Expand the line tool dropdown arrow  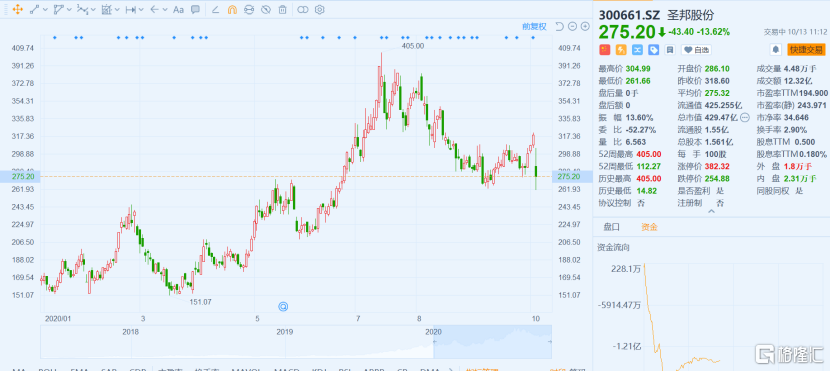(x=45, y=10)
